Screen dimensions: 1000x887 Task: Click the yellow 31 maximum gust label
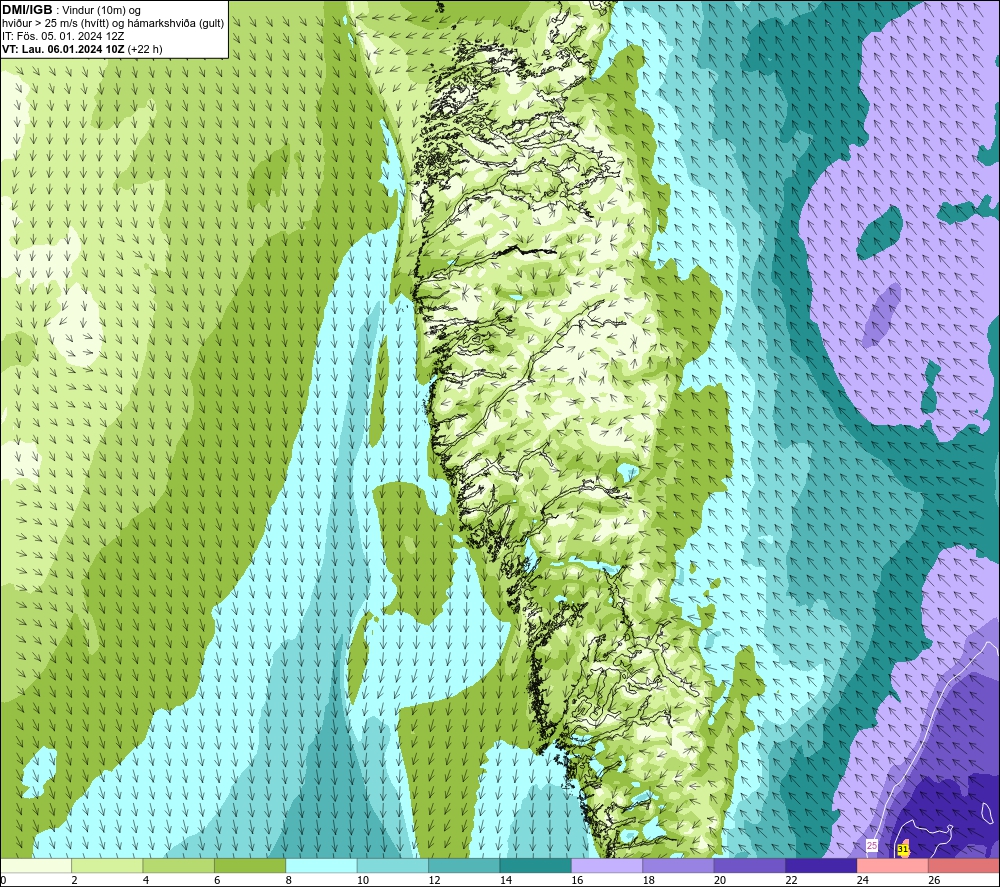[902, 849]
